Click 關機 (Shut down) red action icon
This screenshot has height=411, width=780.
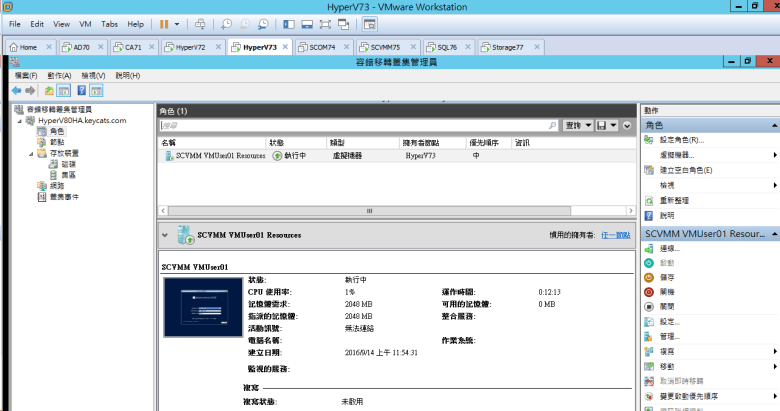(x=650, y=291)
